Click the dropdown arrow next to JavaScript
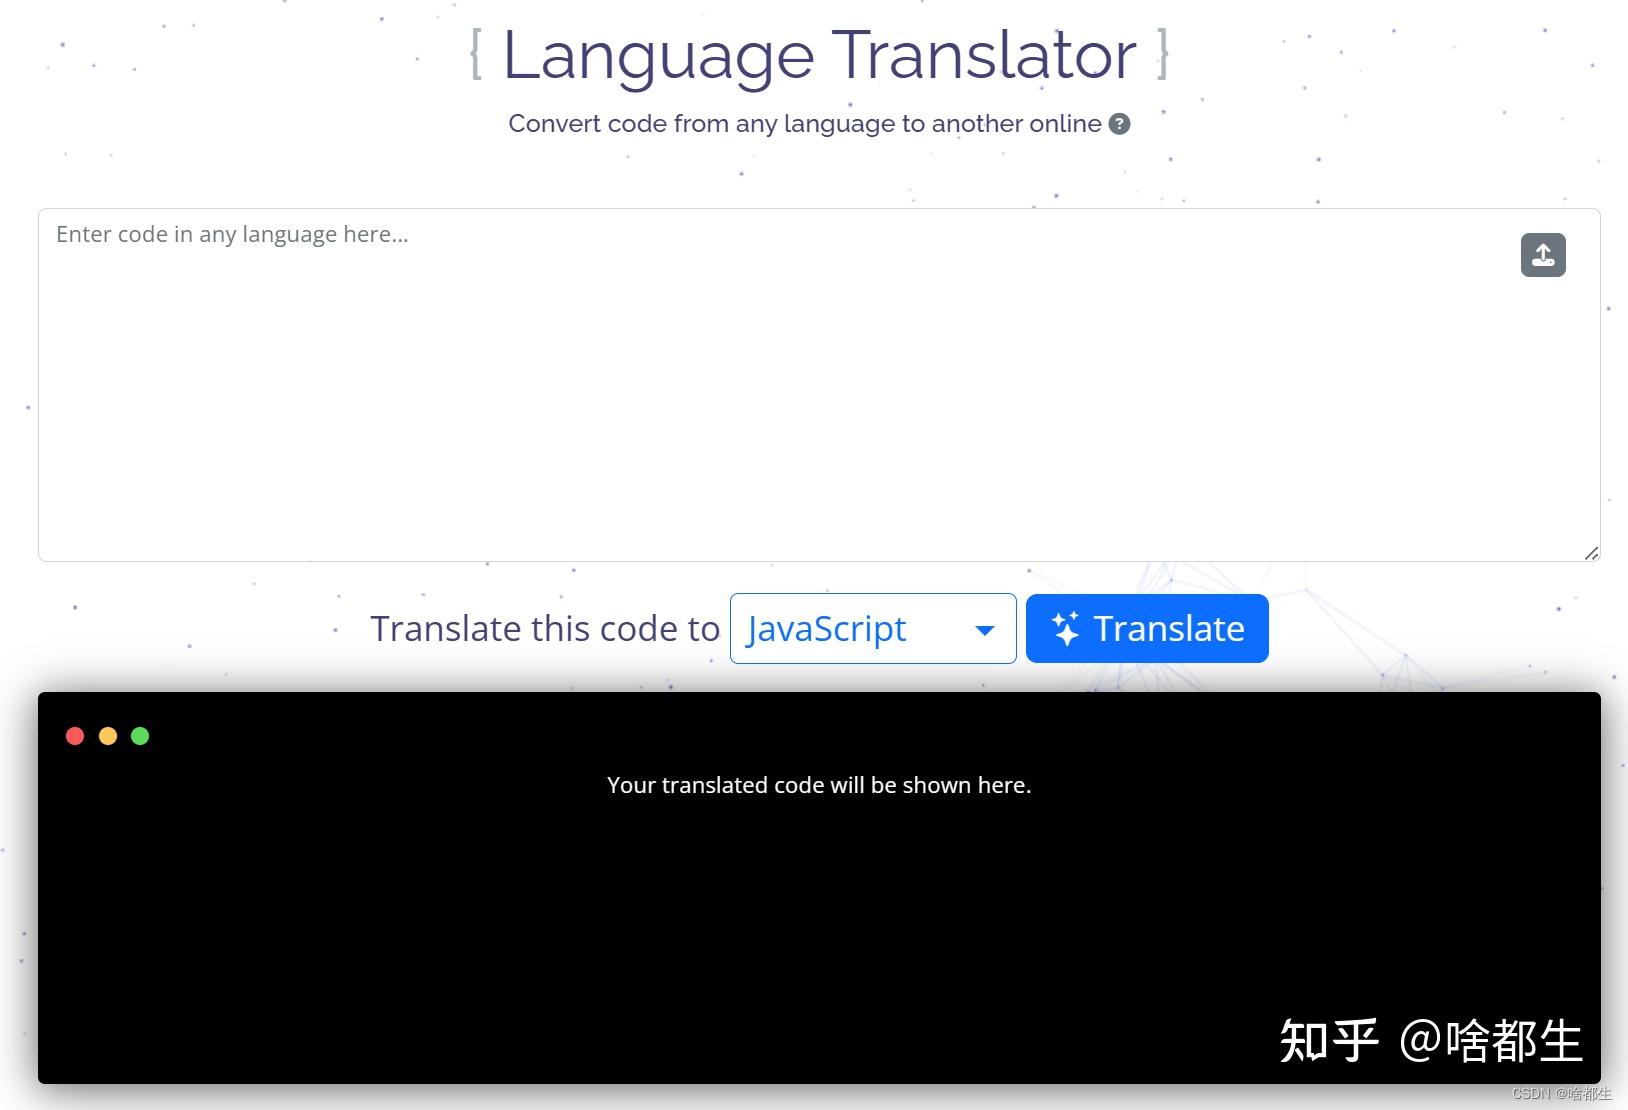Viewport: 1628px width, 1110px height. point(985,630)
